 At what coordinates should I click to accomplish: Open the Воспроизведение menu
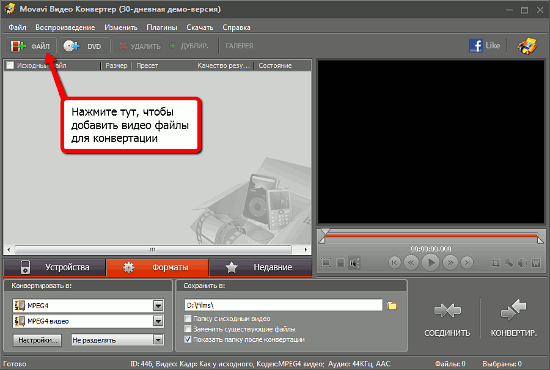coord(65,27)
